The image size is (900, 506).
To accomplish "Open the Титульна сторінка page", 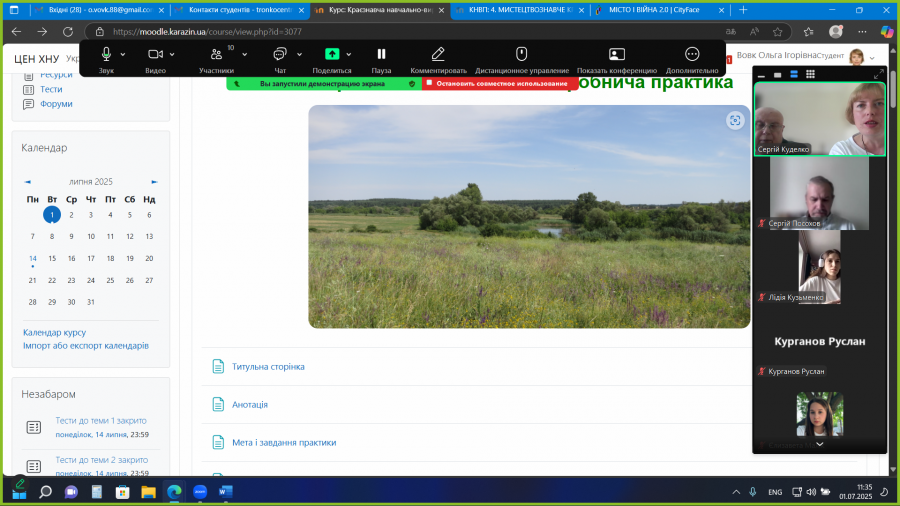I will pos(268,367).
